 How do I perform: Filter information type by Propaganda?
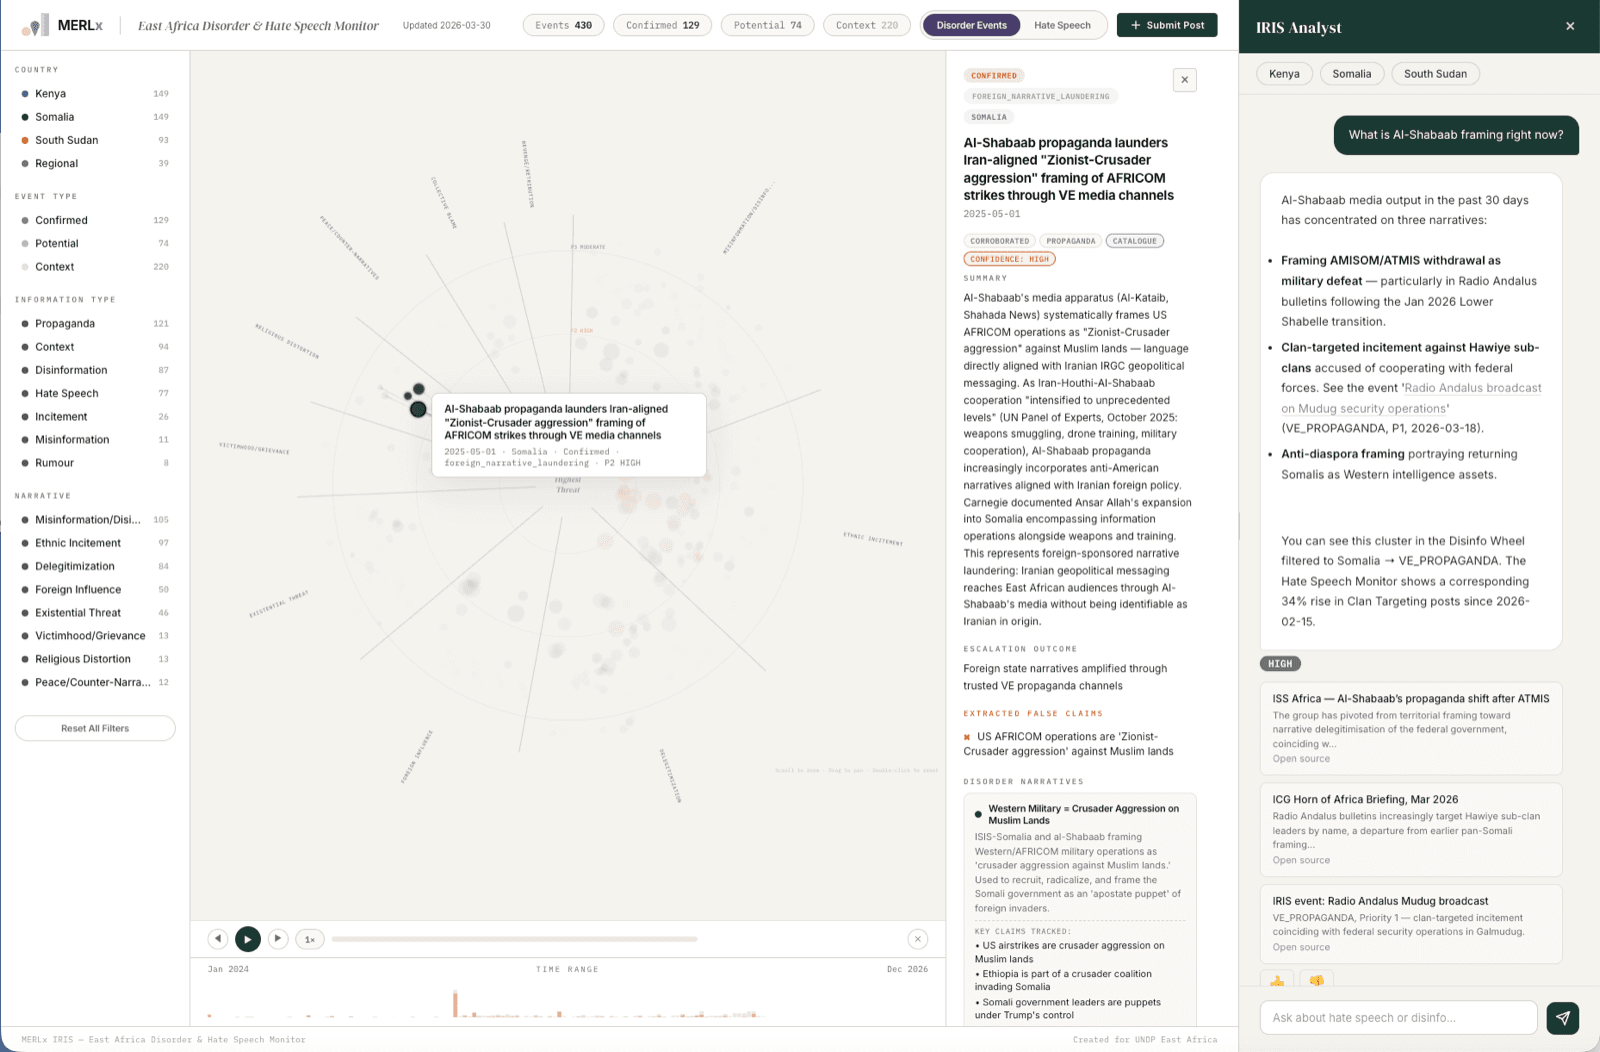(x=95, y=324)
